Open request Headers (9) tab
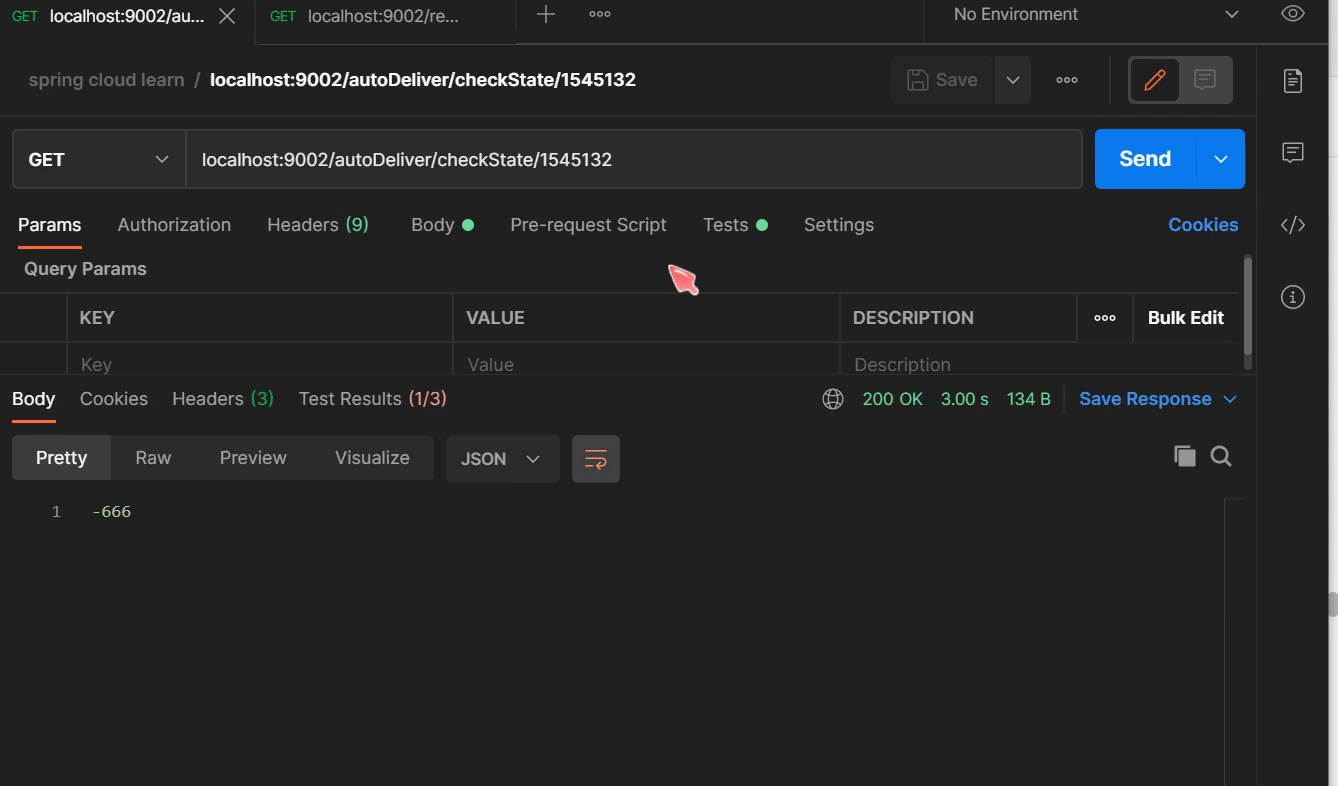Image resolution: width=1338 pixels, height=786 pixels. (318, 225)
